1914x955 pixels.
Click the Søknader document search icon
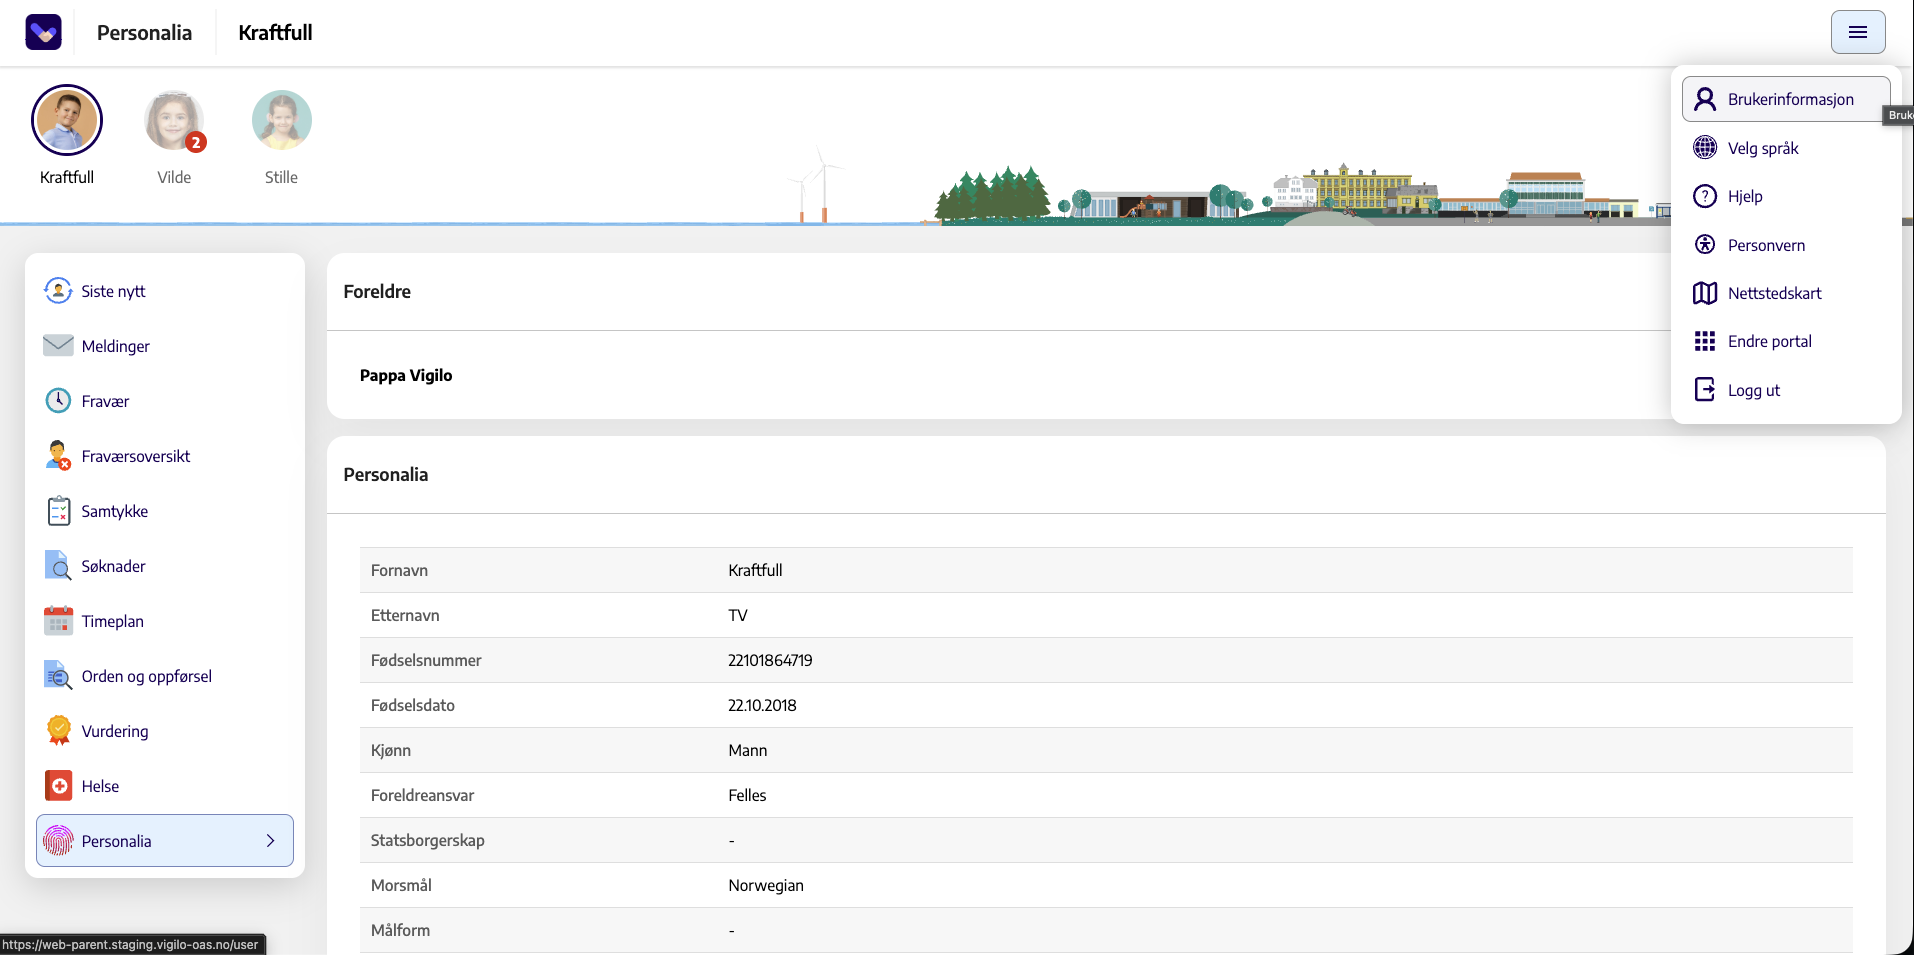click(58, 566)
